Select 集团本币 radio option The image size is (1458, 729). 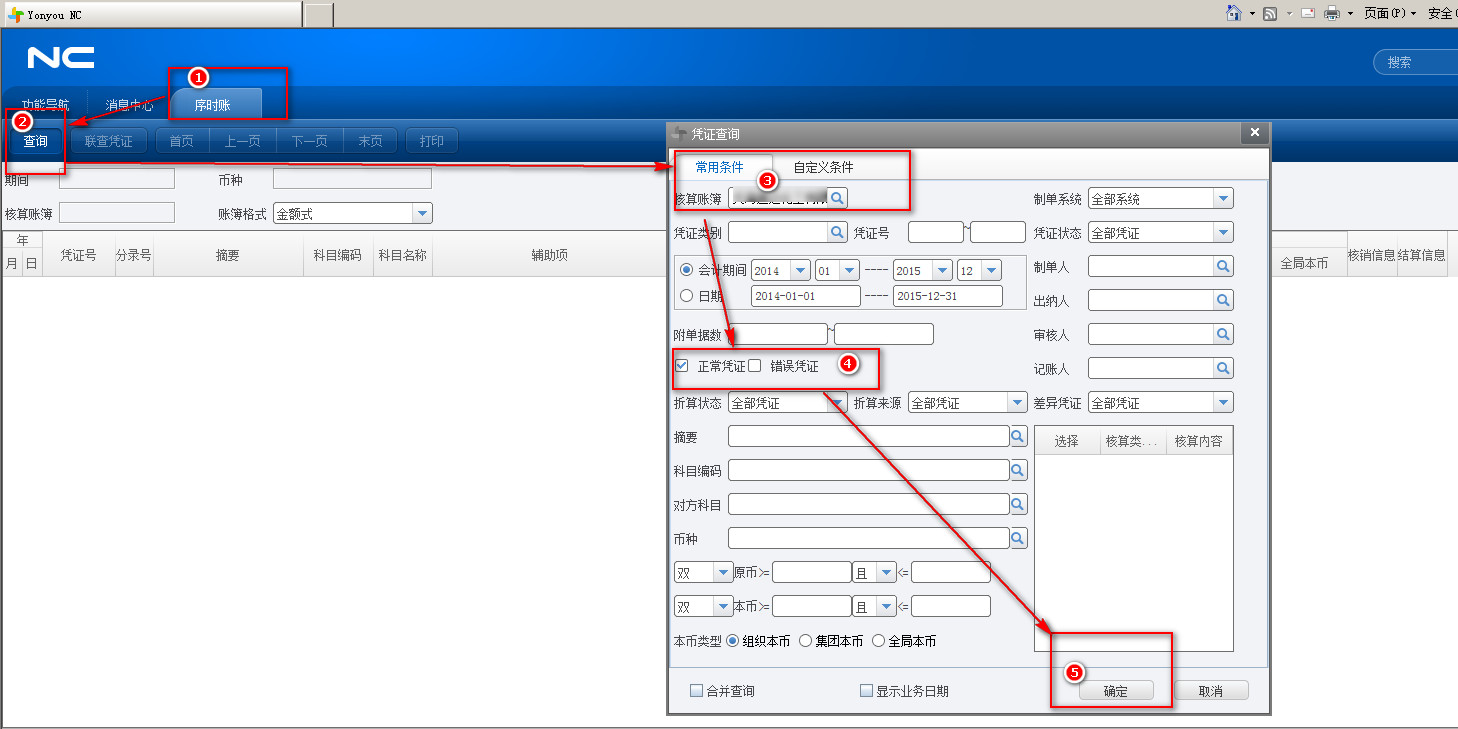click(806, 641)
